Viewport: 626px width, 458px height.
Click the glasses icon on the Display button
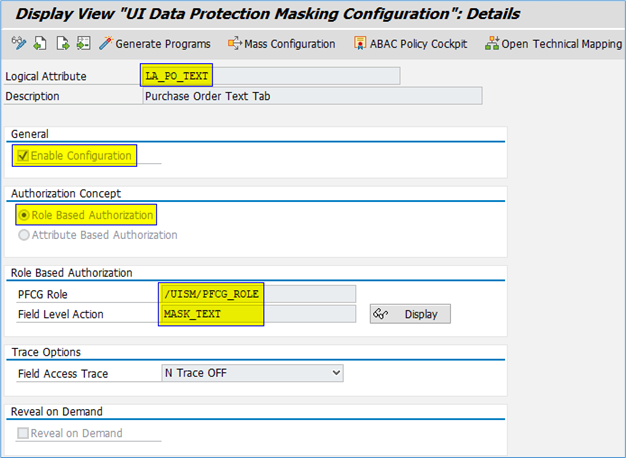[x=380, y=314]
